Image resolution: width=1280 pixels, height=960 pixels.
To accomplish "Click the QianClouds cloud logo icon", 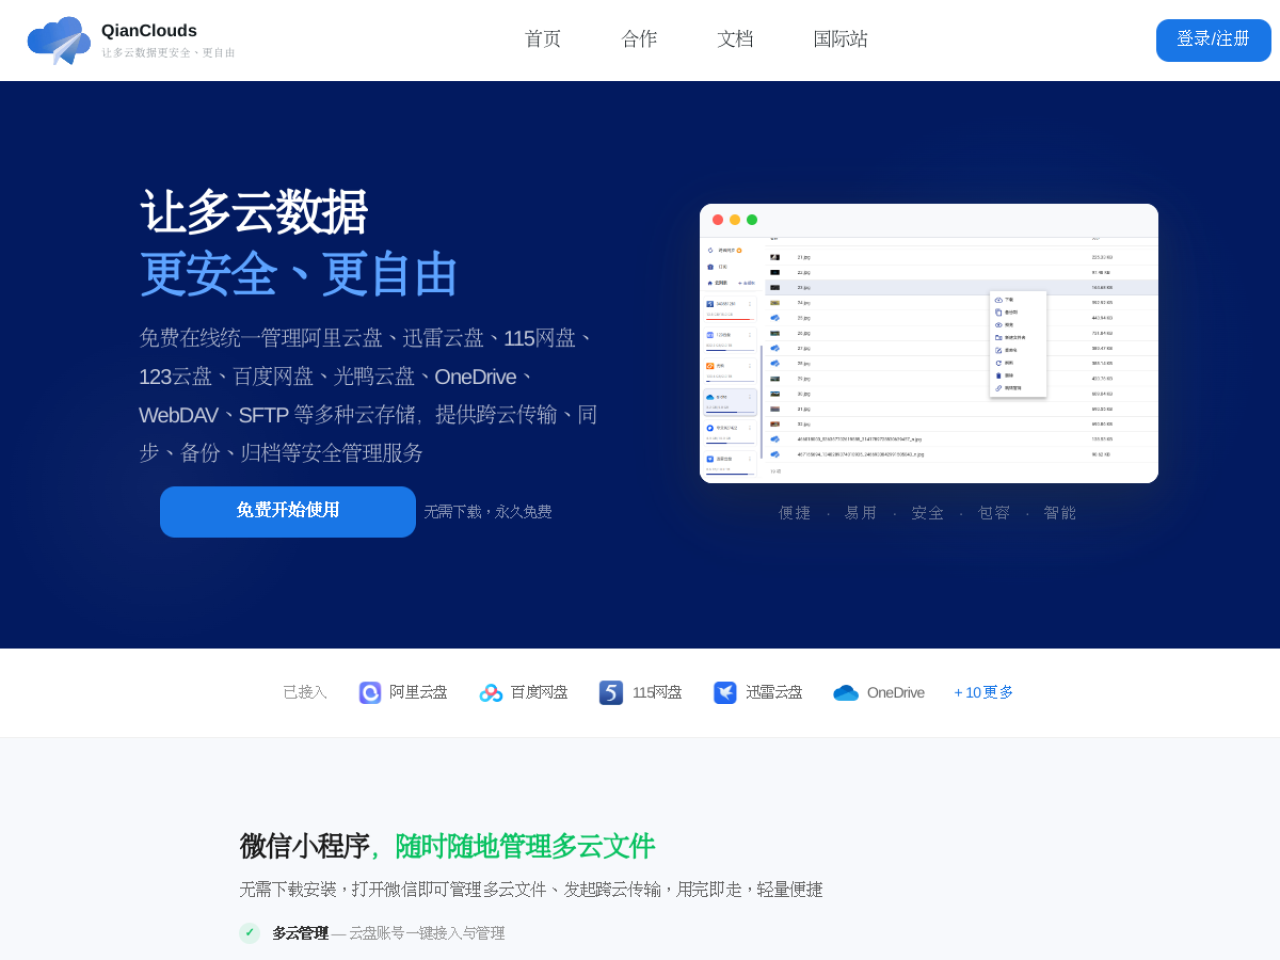I will point(58,40).
